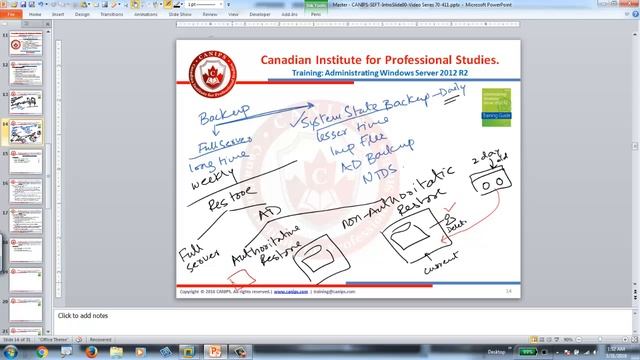640x360 pixels.
Task: Select the highlighted pen ink tool icon
Action: (x=168, y=4)
